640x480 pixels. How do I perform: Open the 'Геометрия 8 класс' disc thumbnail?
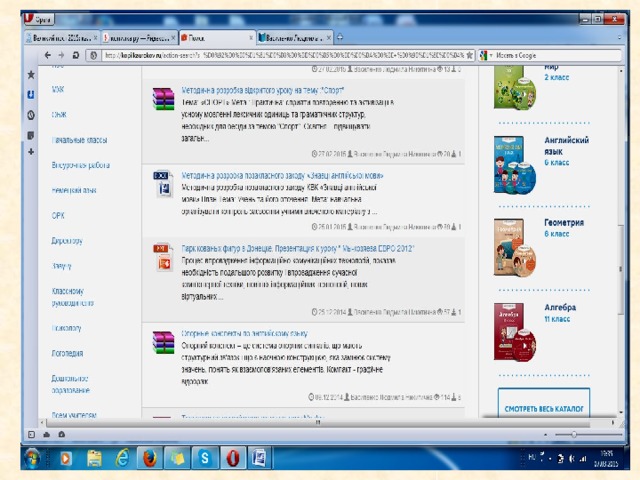pyautogui.click(x=515, y=247)
